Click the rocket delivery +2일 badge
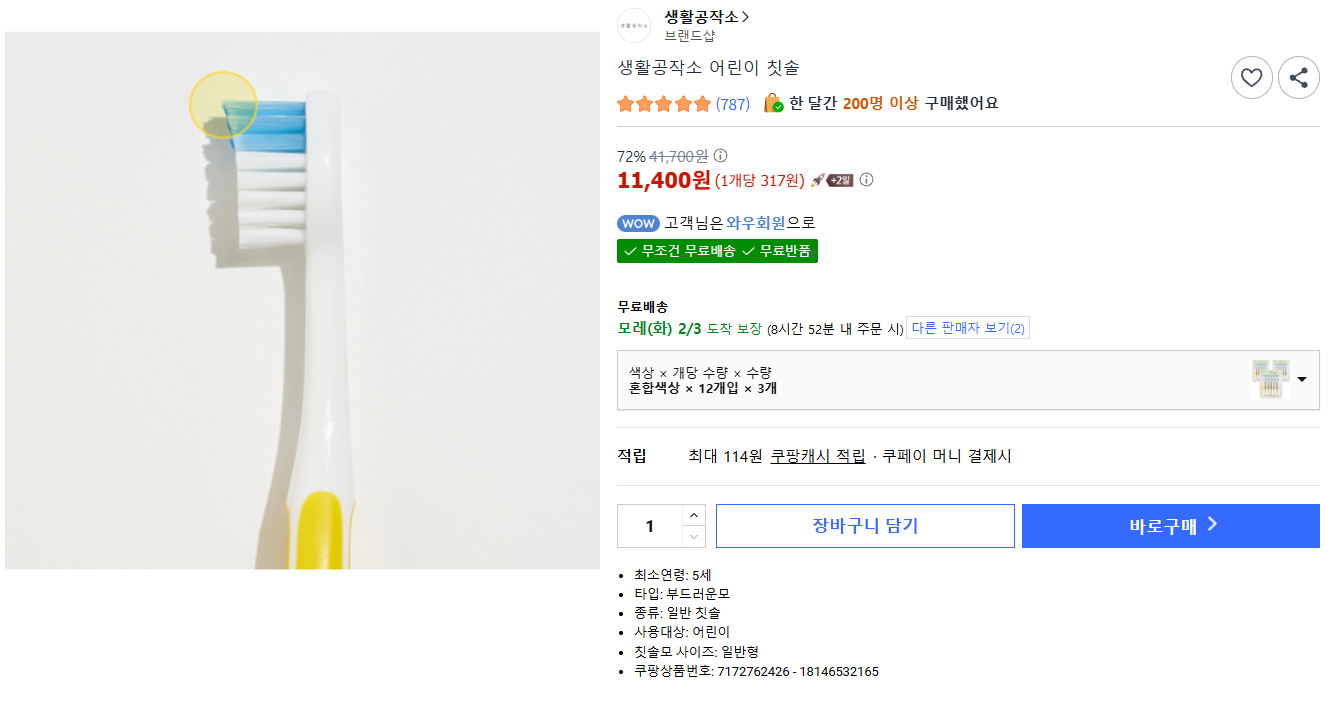 point(832,180)
